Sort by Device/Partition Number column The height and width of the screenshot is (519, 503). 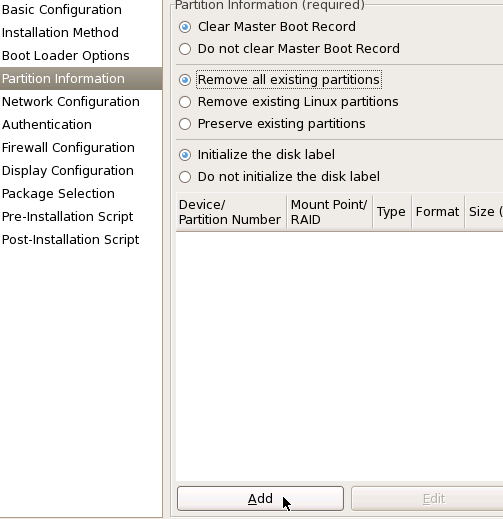click(x=231, y=212)
